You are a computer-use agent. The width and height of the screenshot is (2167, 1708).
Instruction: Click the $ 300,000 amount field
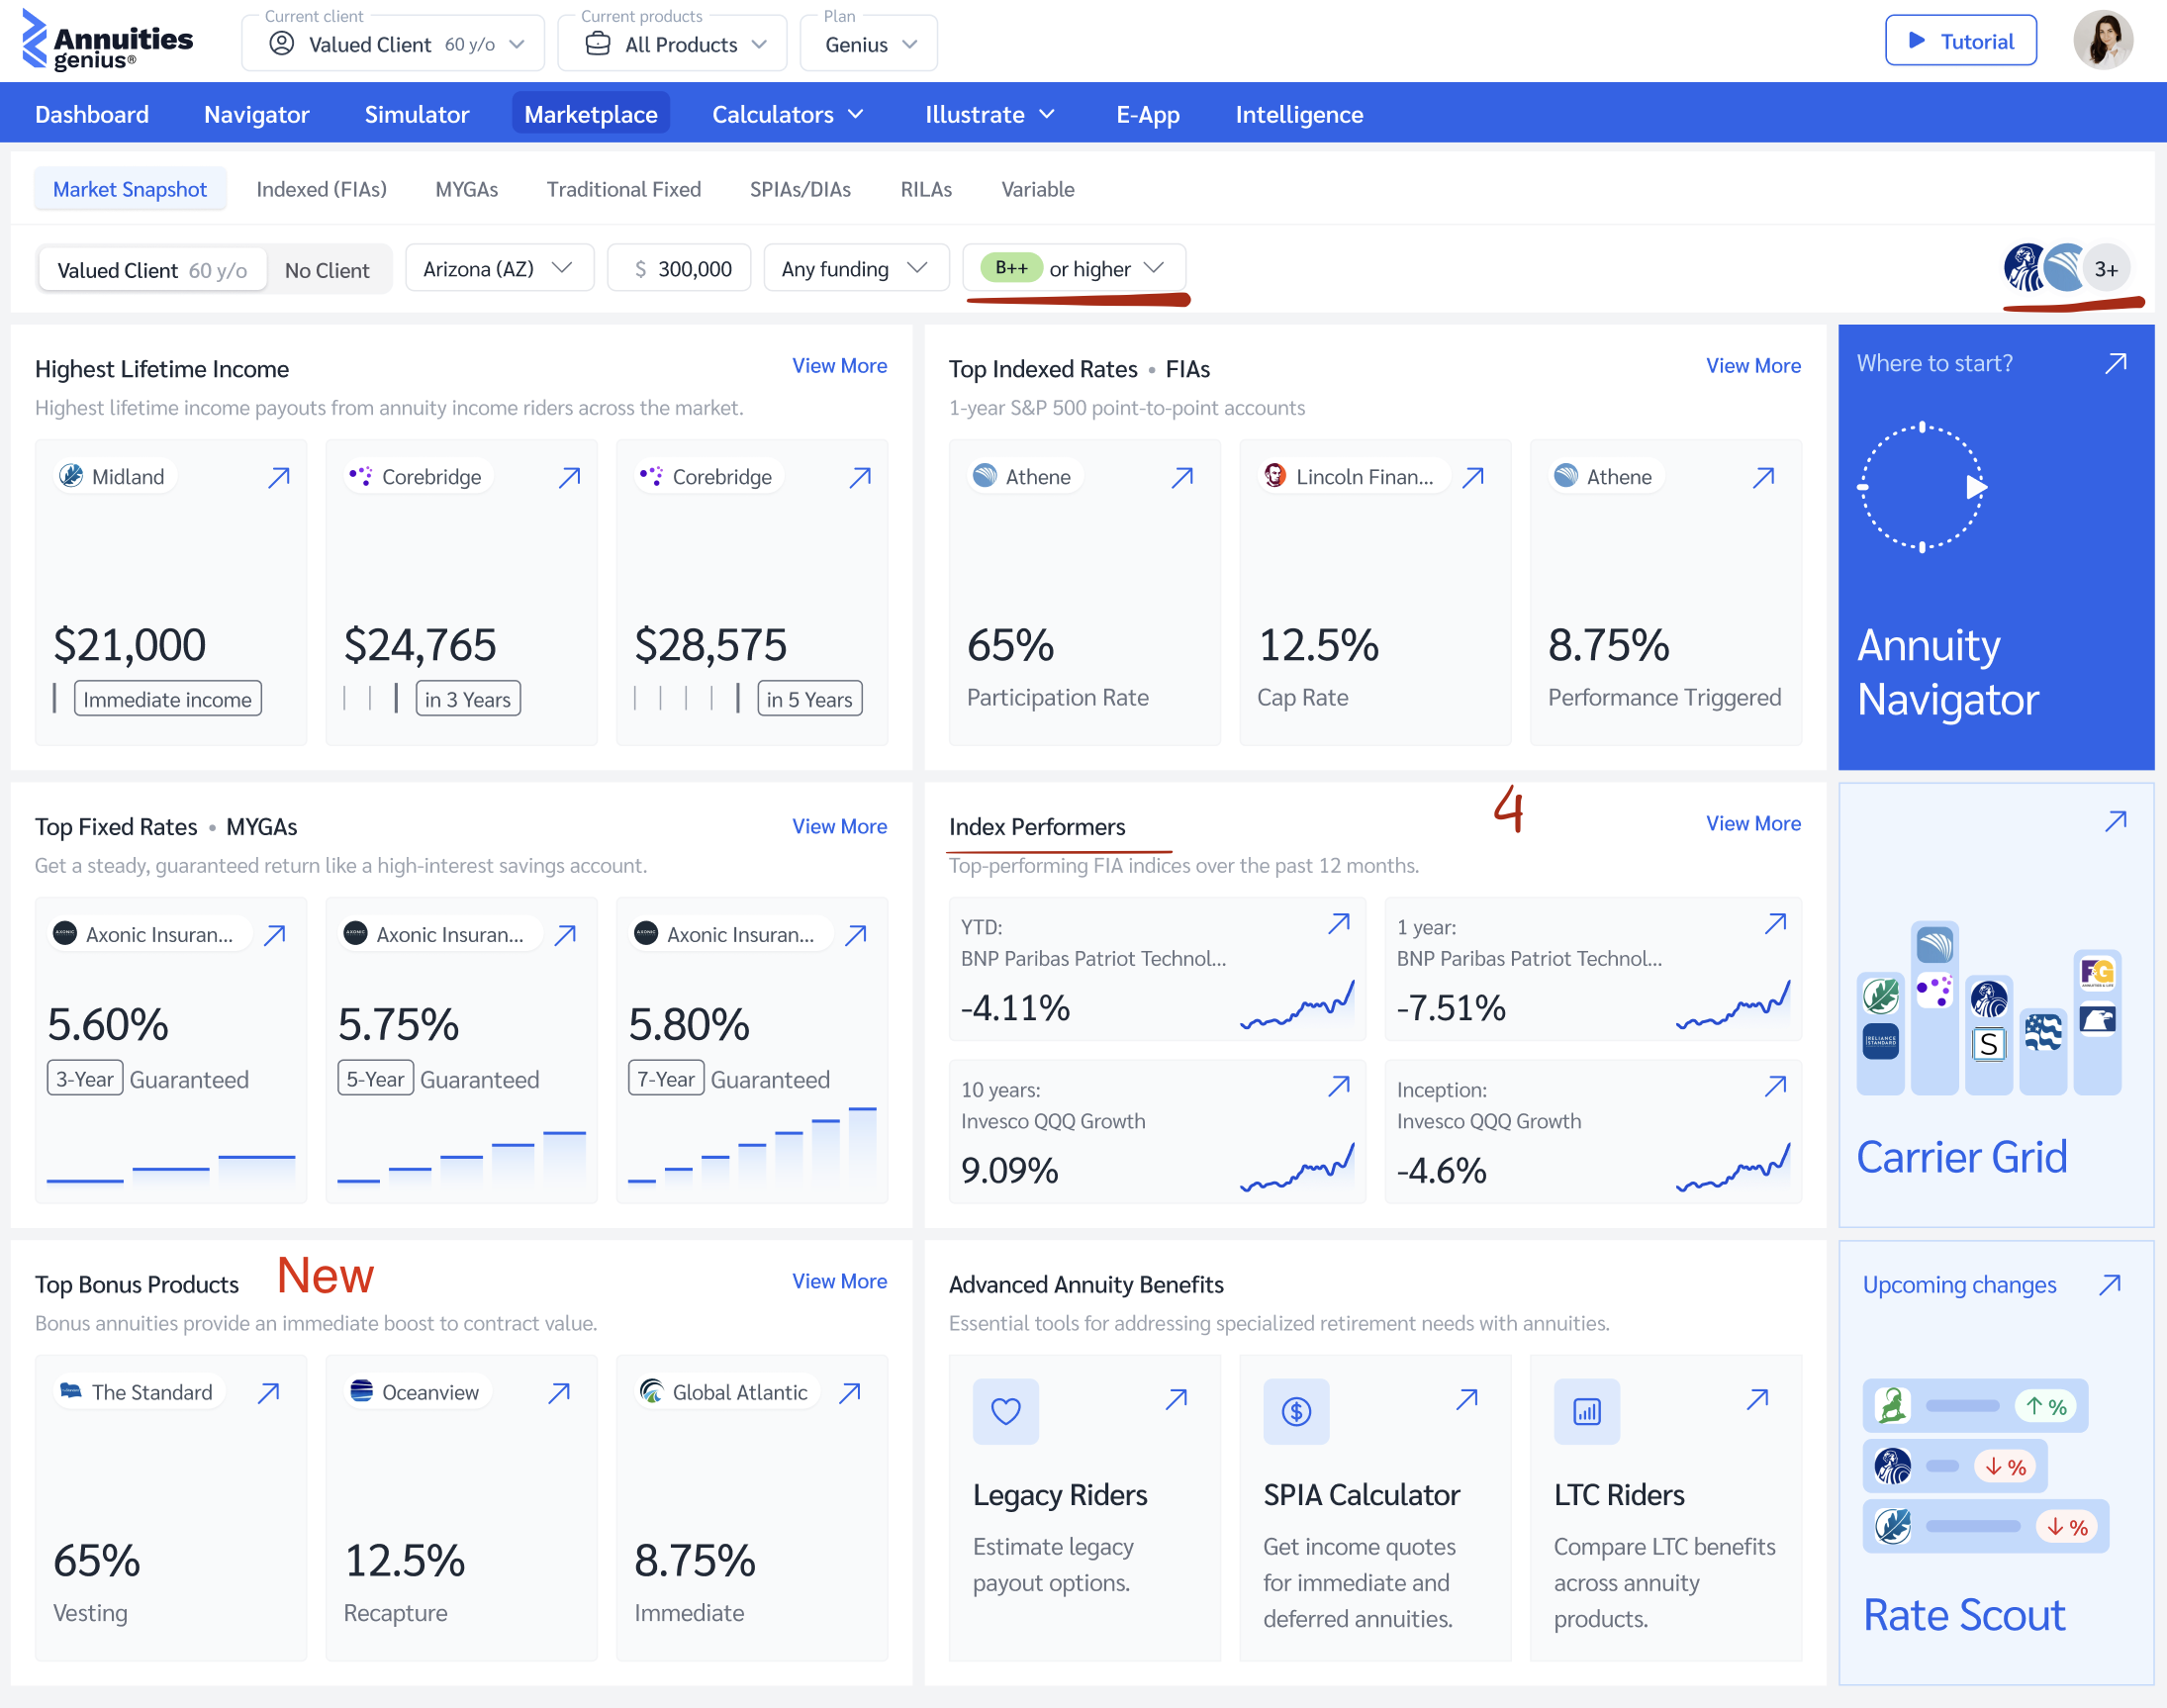[680, 268]
